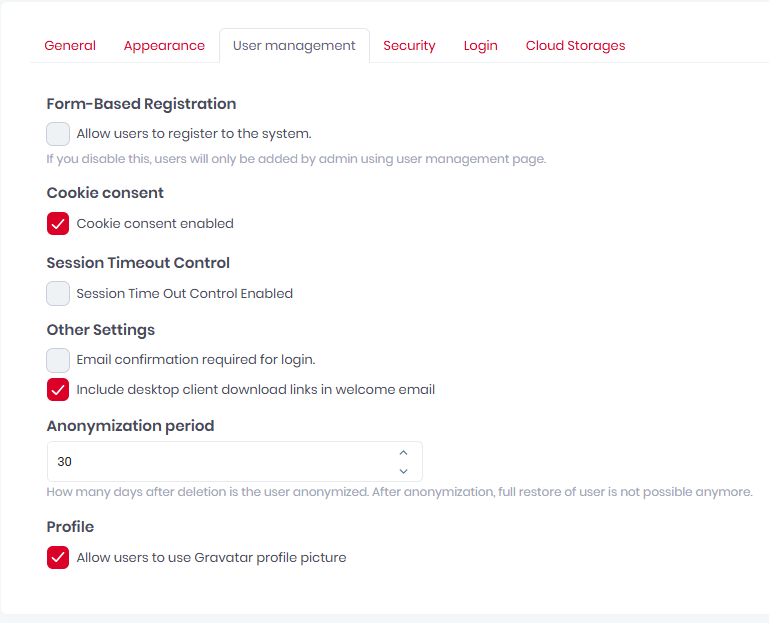Click 'Allow users to register to the system' text
Viewport: 769px width, 623px height.
[x=194, y=134]
